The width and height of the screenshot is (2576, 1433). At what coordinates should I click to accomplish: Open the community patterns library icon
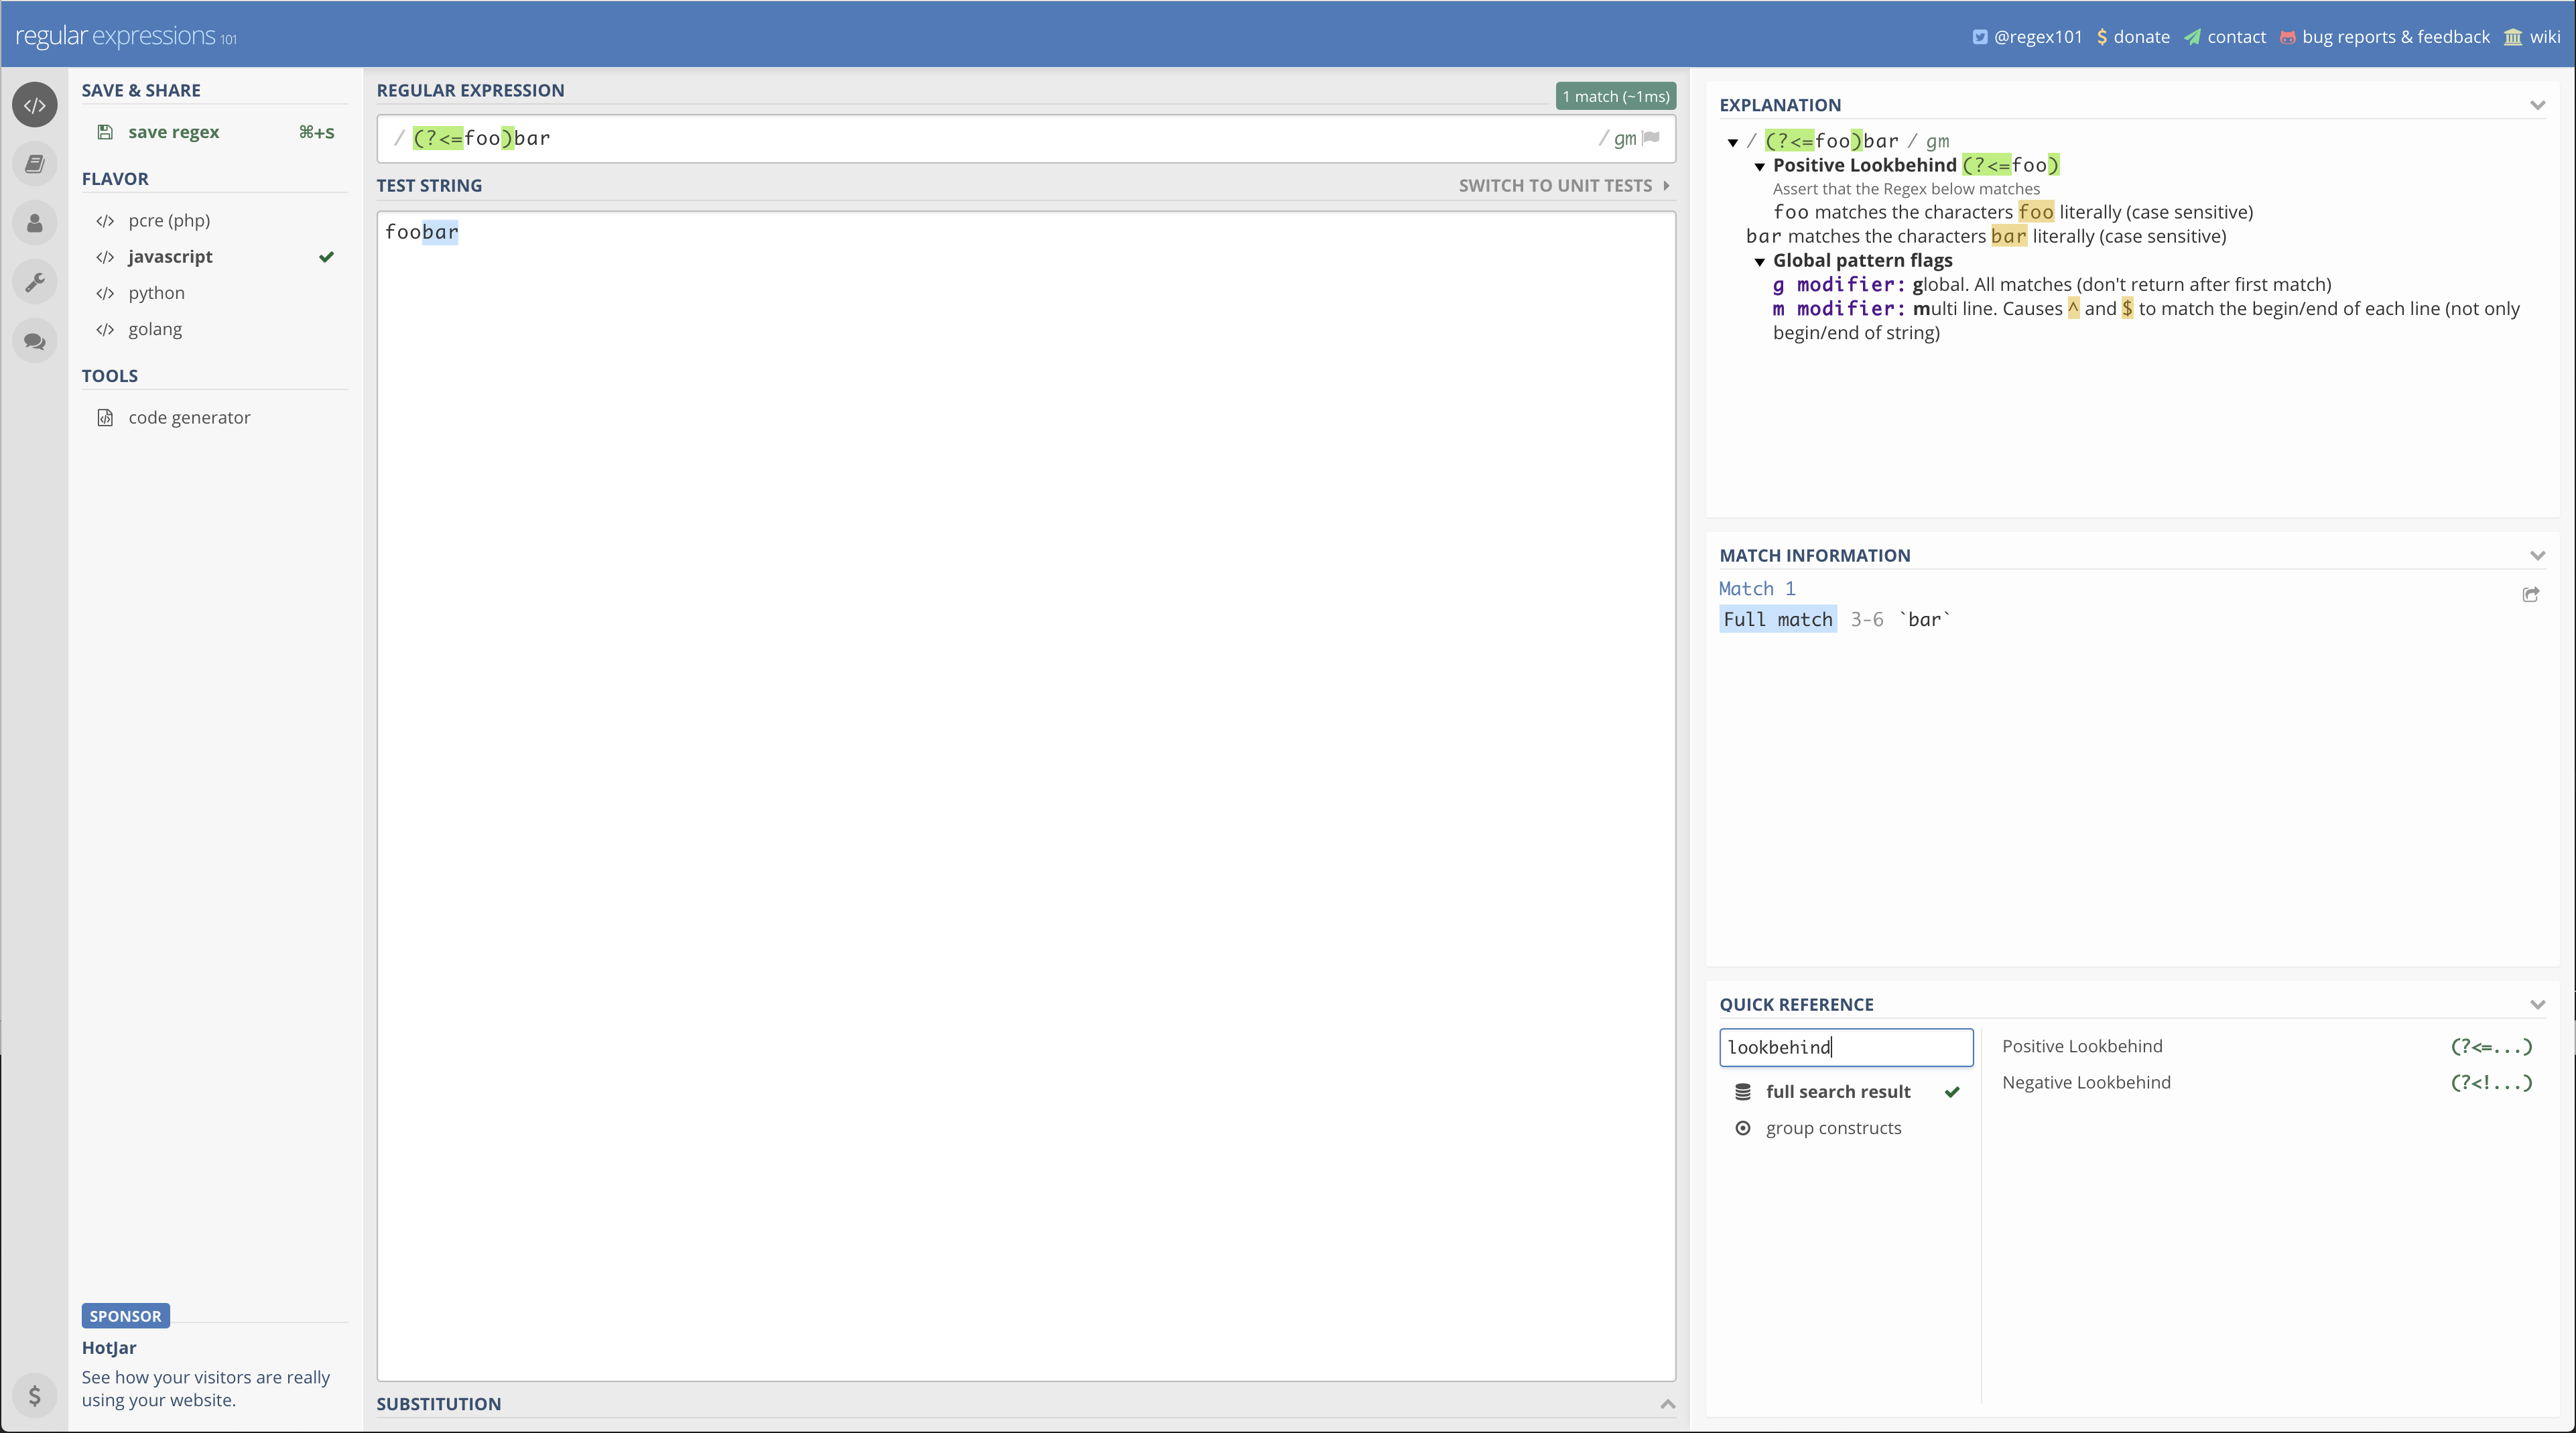click(x=35, y=164)
